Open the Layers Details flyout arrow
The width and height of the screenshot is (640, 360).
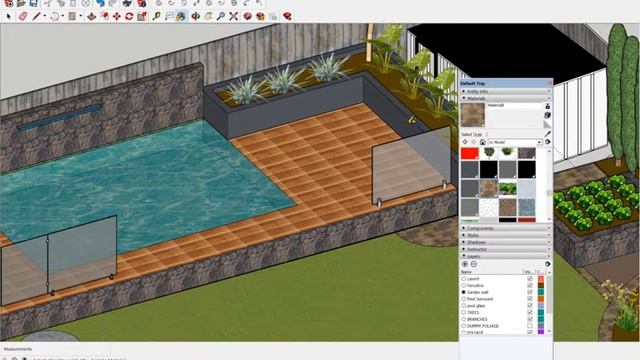pyautogui.click(x=548, y=264)
